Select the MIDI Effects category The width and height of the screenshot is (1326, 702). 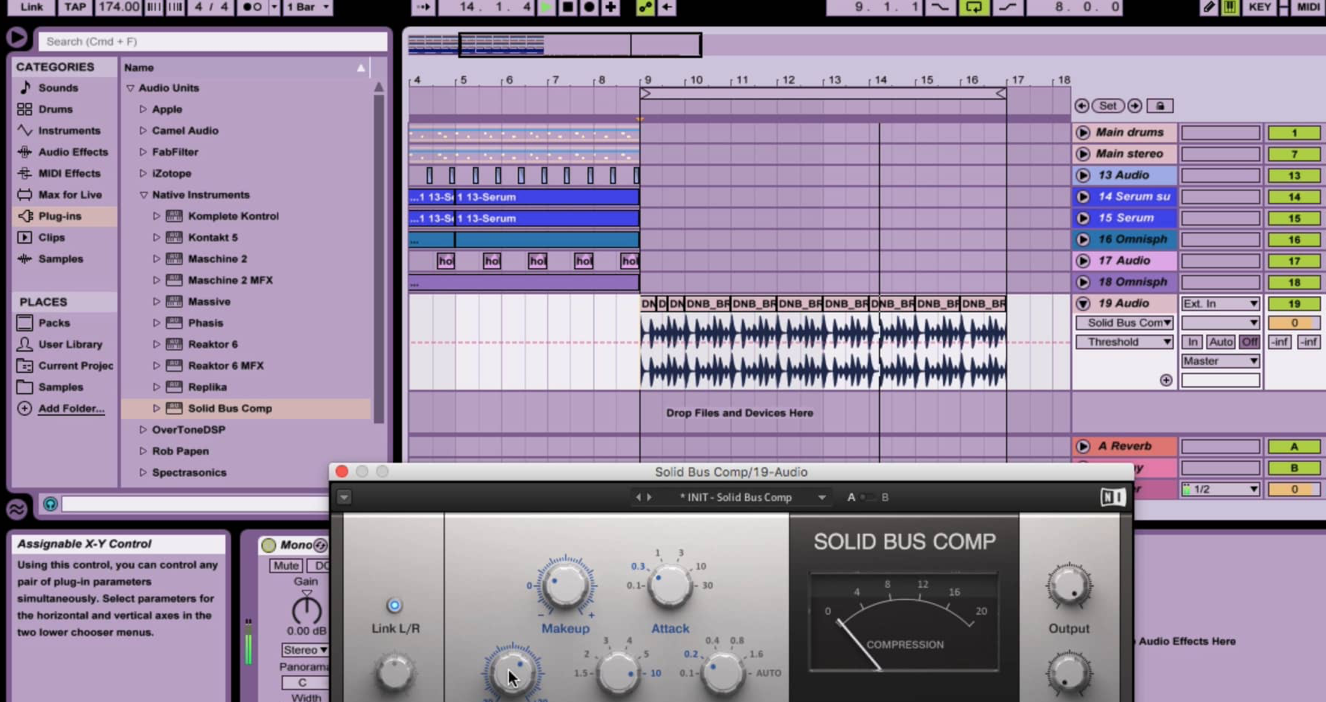pyautogui.click(x=69, y=173)
